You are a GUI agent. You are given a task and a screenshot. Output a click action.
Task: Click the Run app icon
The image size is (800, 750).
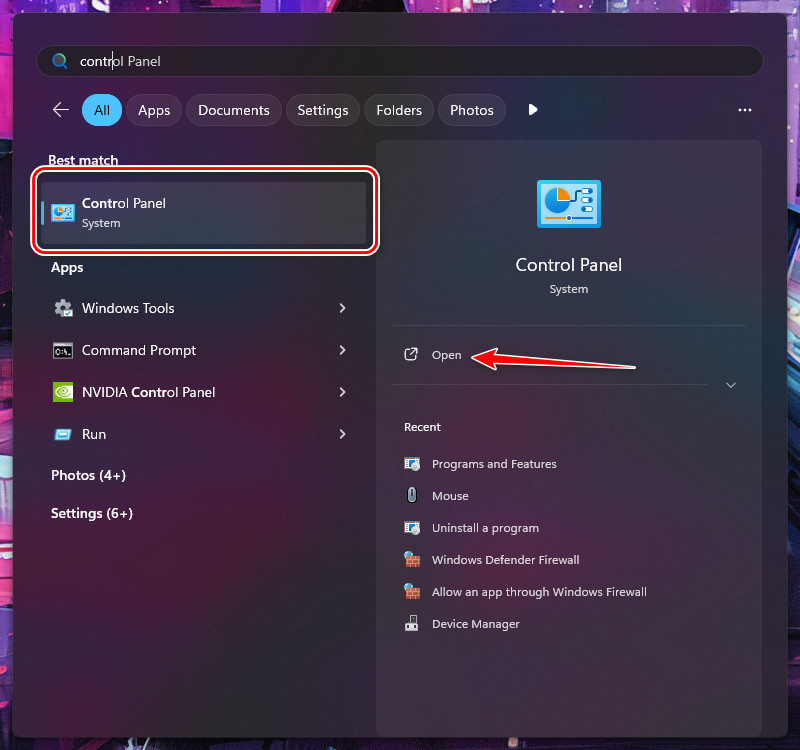point(63,435)
